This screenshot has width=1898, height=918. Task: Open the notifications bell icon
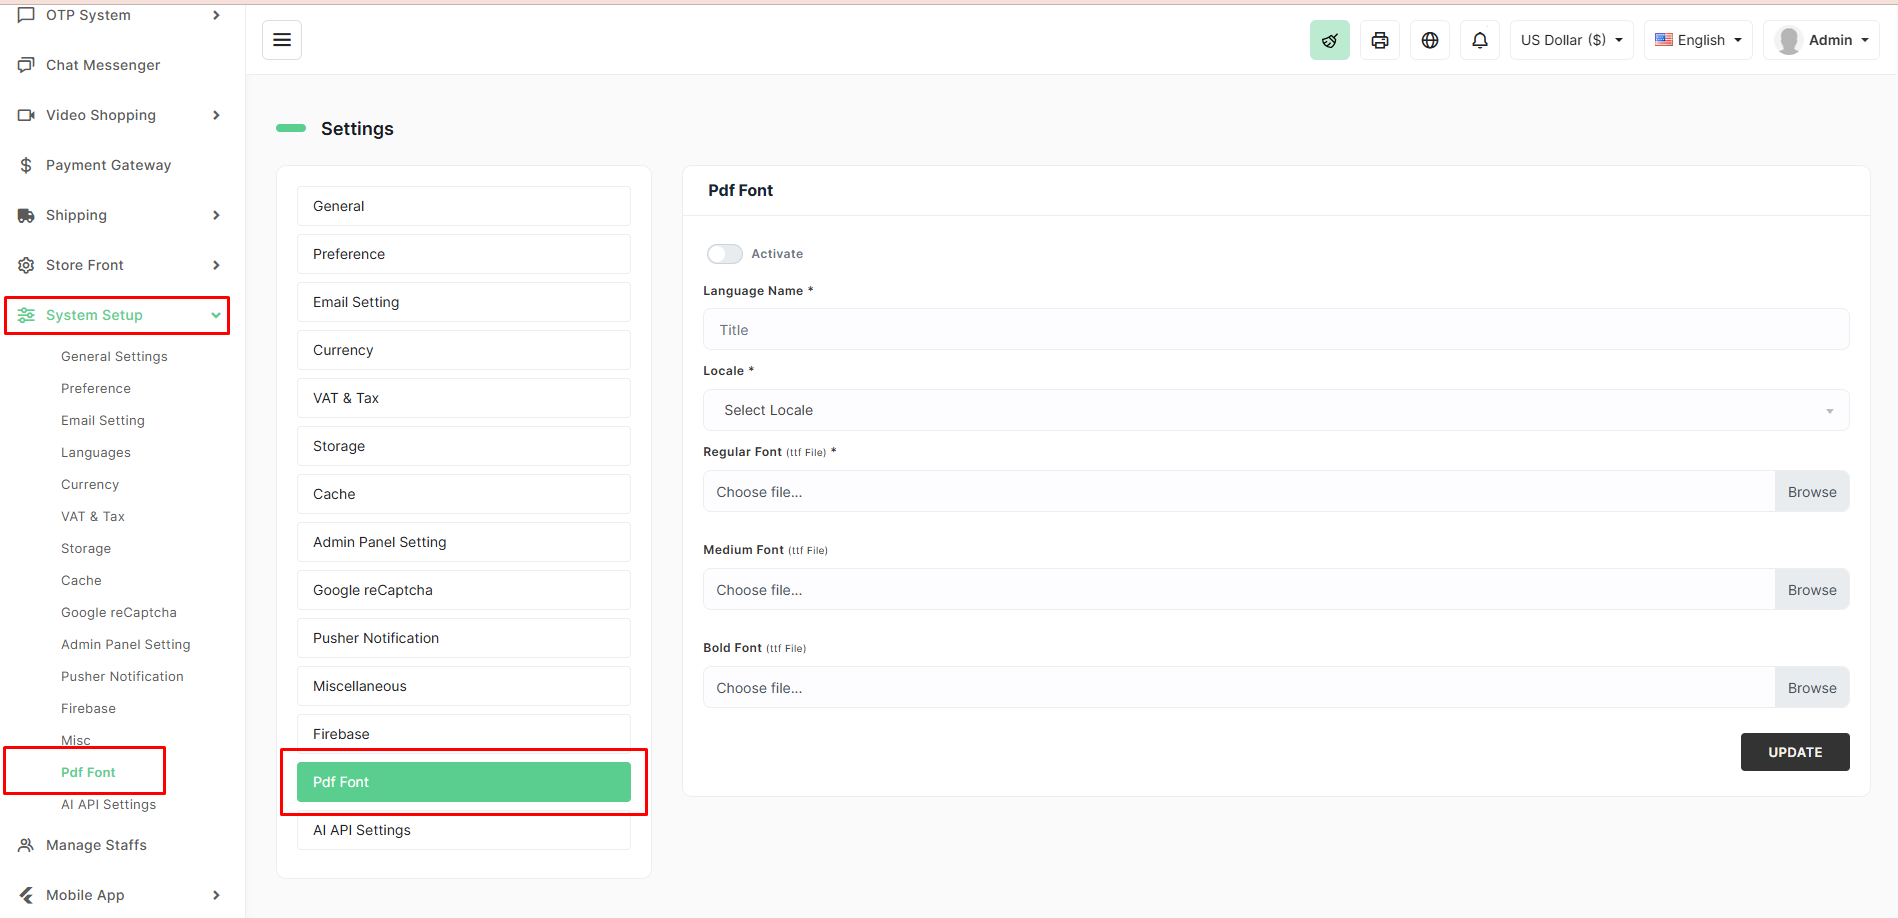(1479, 40)
